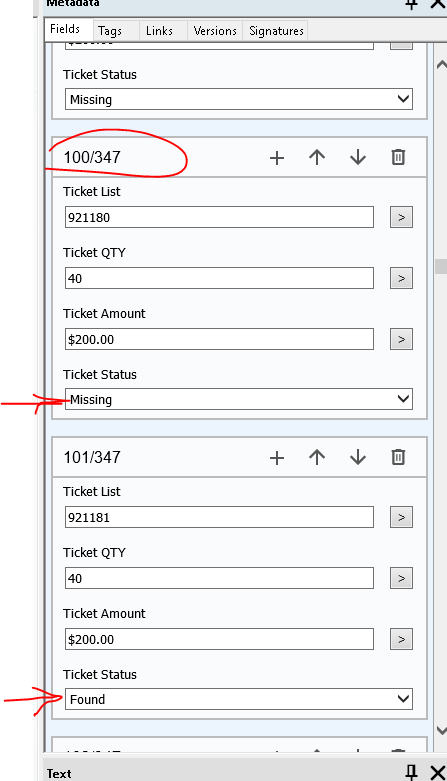The height and width of the screenshot is (781, 447).
Task: Click arrow button beside Ticket List 921180
Action: click(401, 217)
